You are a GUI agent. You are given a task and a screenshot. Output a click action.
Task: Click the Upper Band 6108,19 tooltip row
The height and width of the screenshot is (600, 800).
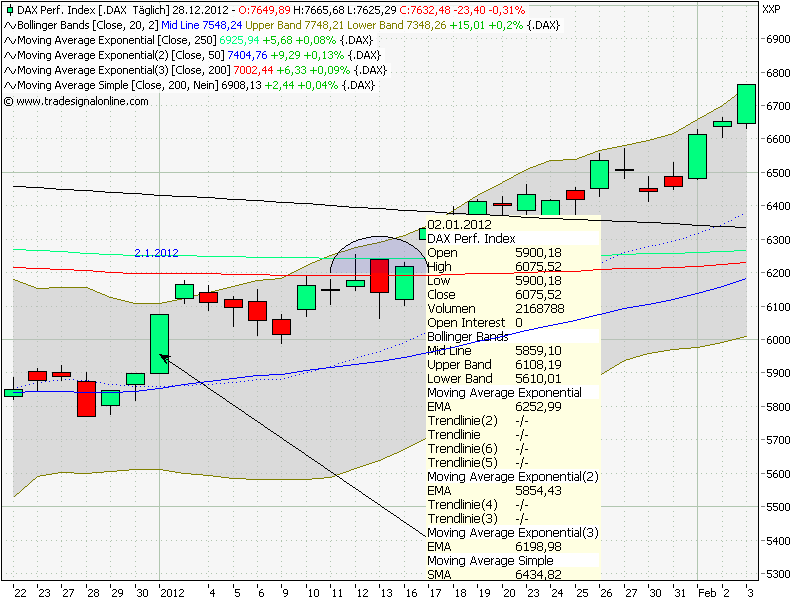[513, 365]
